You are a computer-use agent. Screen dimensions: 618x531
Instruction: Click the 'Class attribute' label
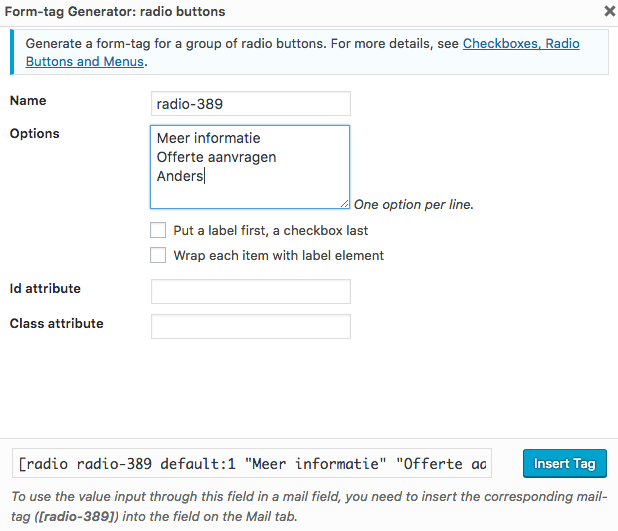(56, 324)
